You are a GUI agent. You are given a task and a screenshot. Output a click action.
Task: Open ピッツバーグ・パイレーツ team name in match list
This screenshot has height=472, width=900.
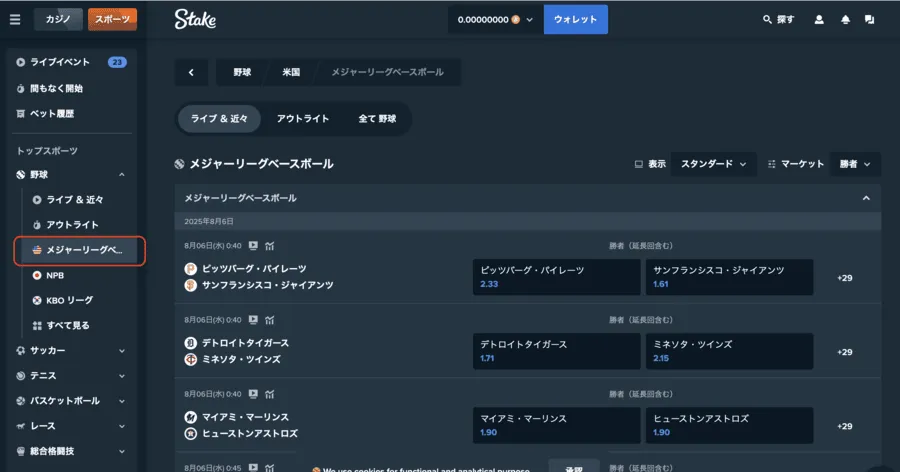click(x=254, y=269)
